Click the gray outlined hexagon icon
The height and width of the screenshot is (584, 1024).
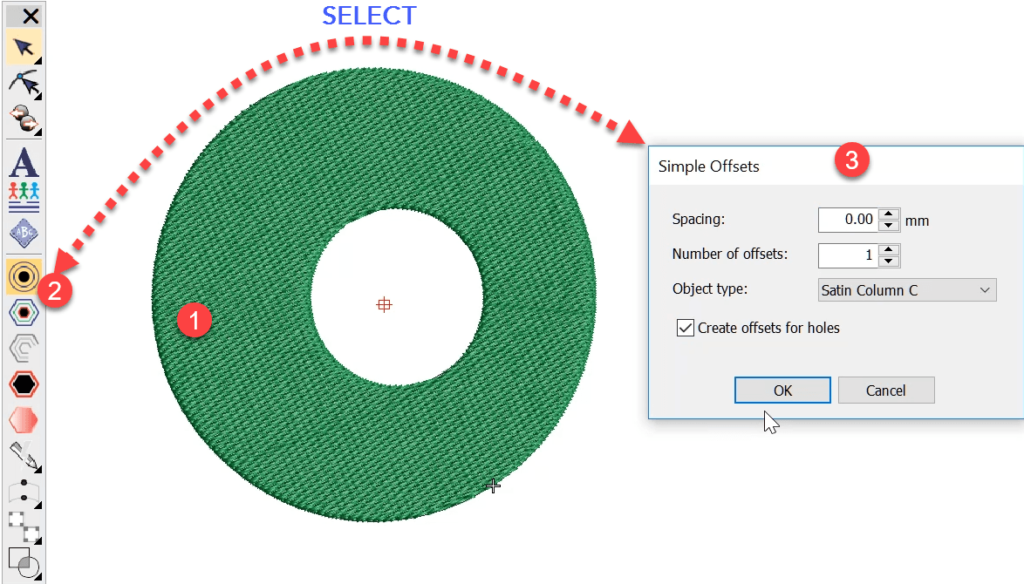23,348
